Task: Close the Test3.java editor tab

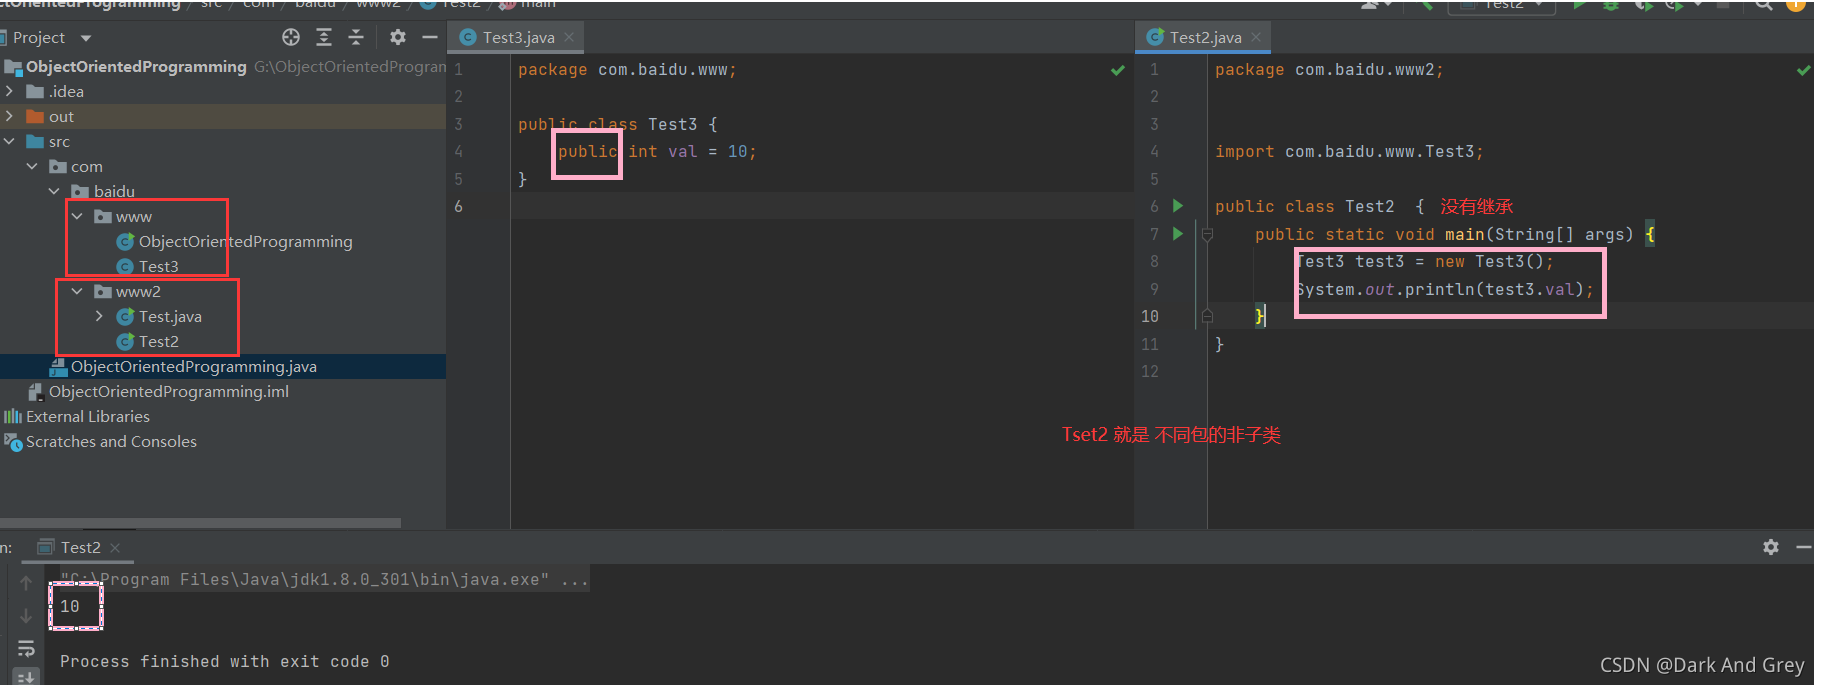Action: 569,37
